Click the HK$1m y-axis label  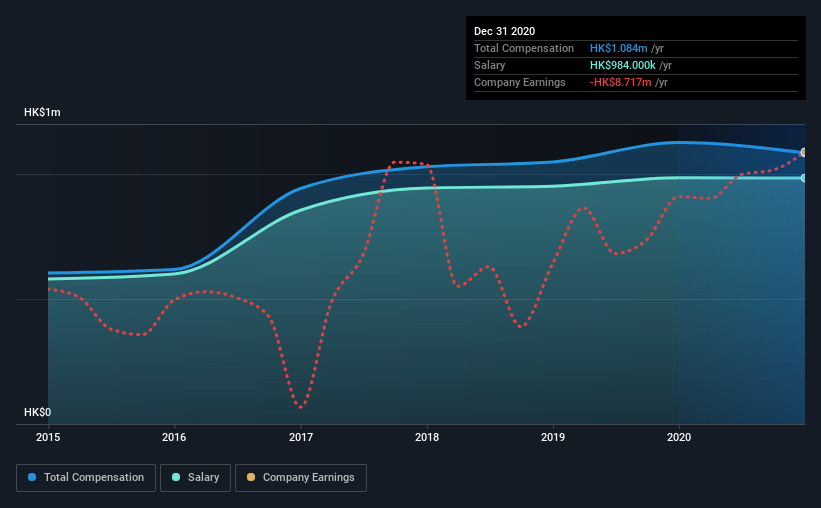pos(42,113)
